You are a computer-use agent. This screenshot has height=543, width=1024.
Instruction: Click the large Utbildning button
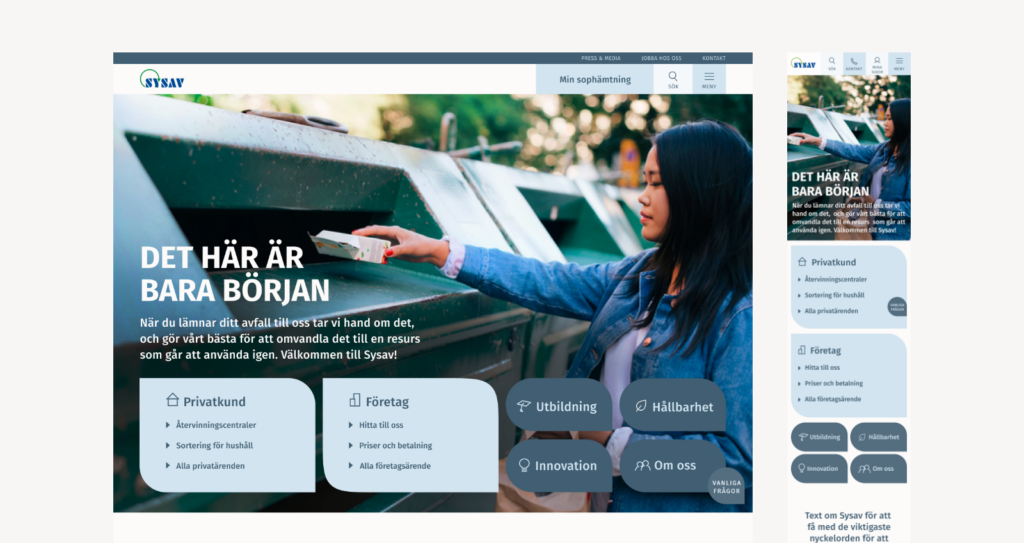[x=559, y=404]
